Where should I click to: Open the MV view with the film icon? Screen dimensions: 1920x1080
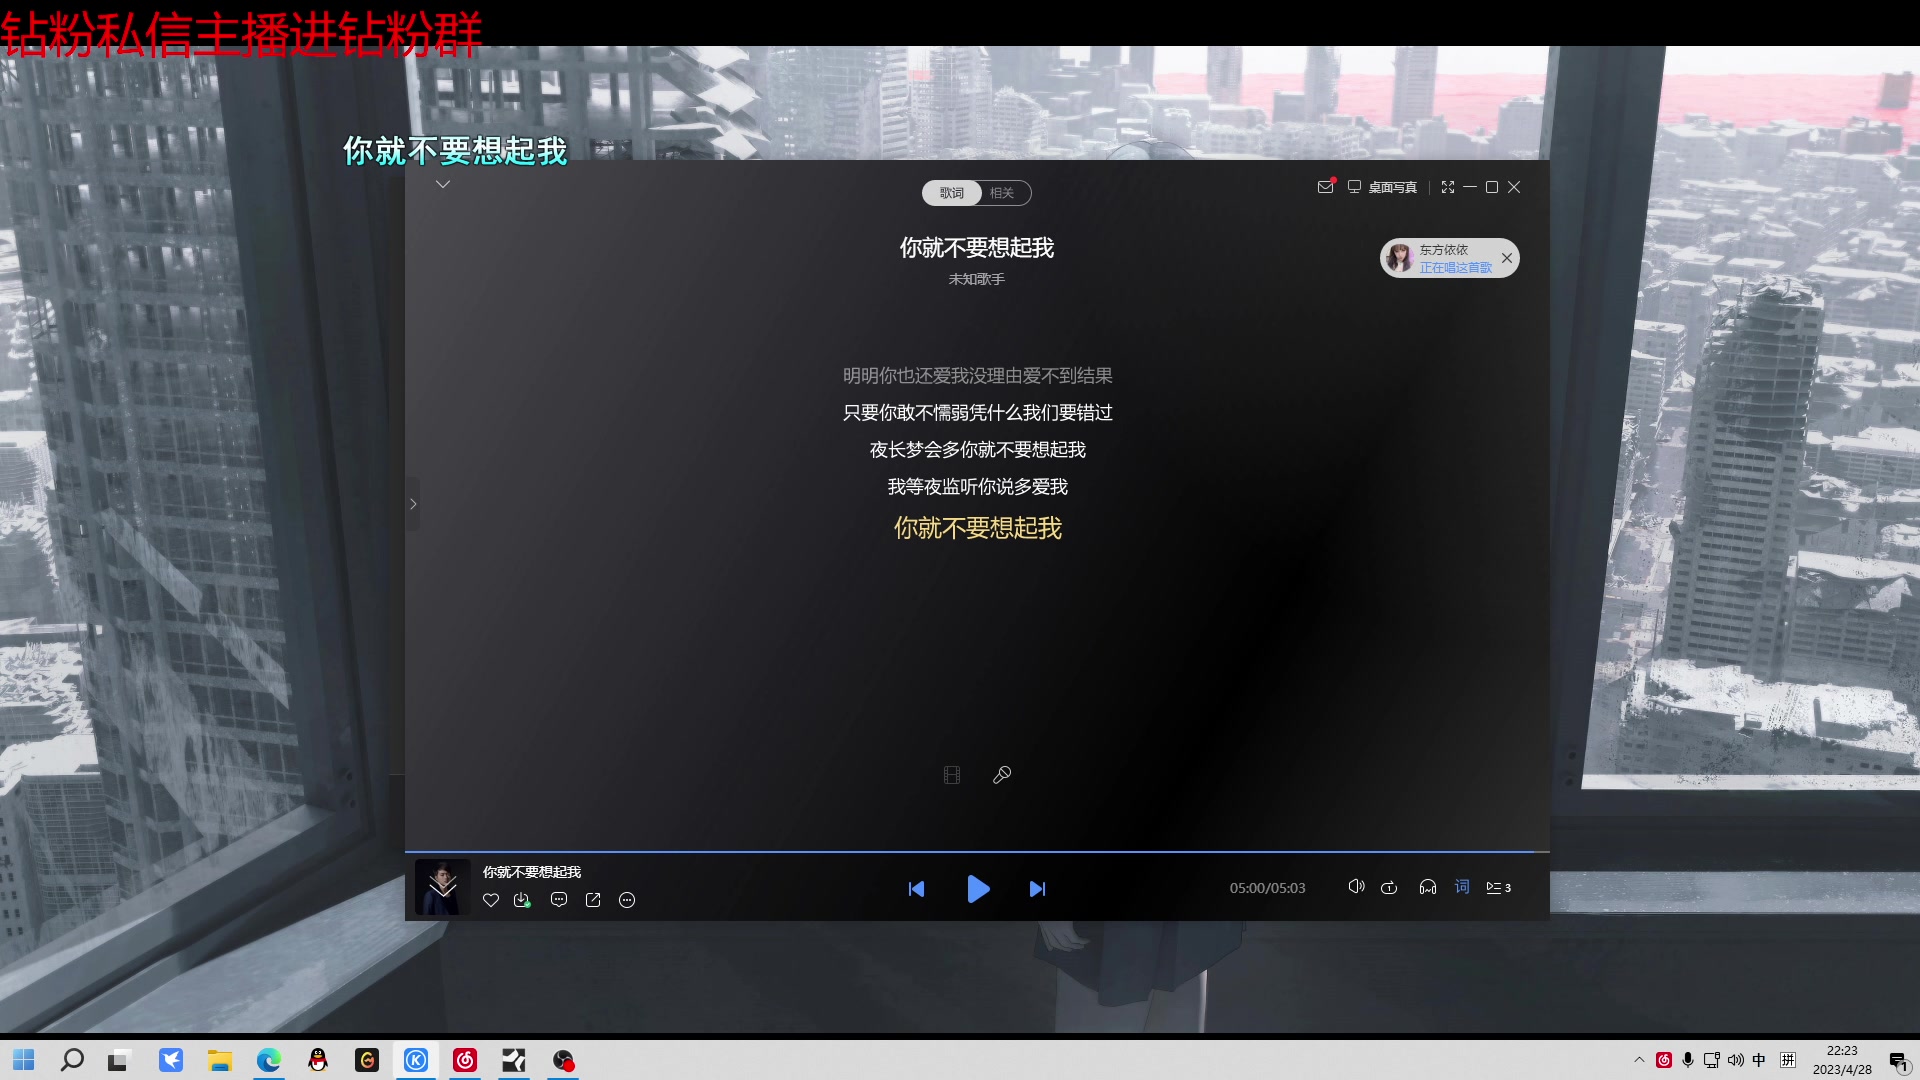coord(951,774)
